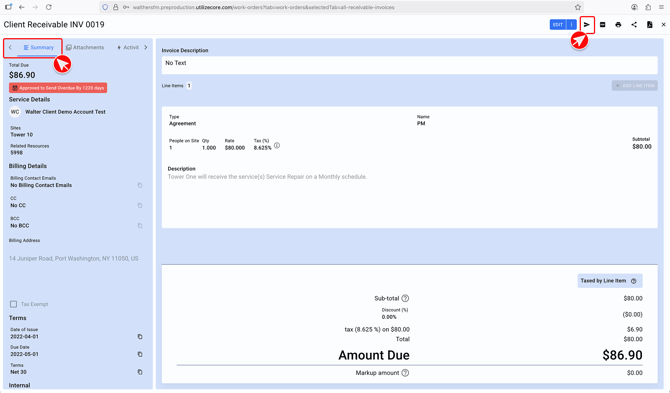Copy the Net 30 terms value
Image resolution: width=670 pixels, height=393 pixels.
tap(140, 372)
